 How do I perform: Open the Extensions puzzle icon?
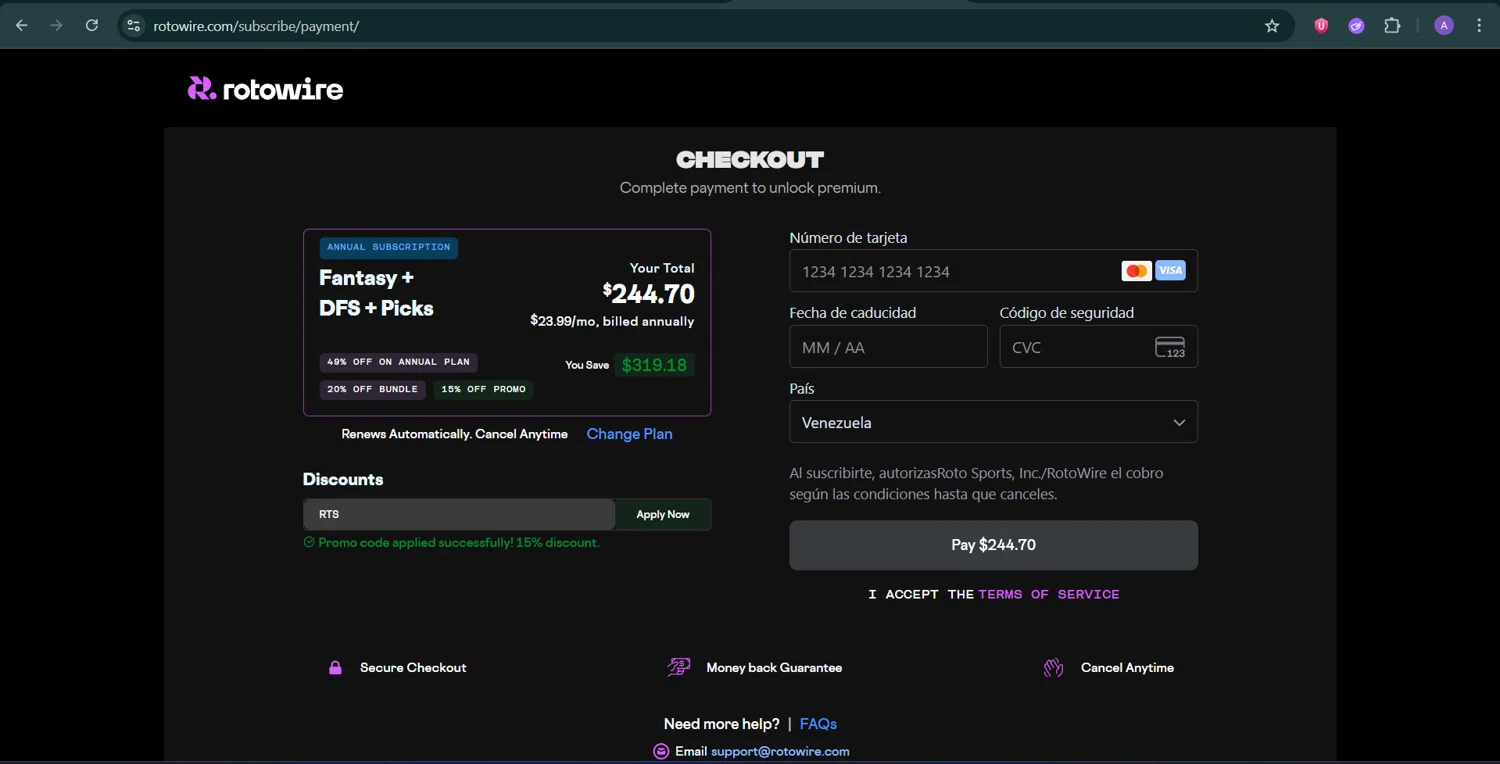(x=1392, y=26)
